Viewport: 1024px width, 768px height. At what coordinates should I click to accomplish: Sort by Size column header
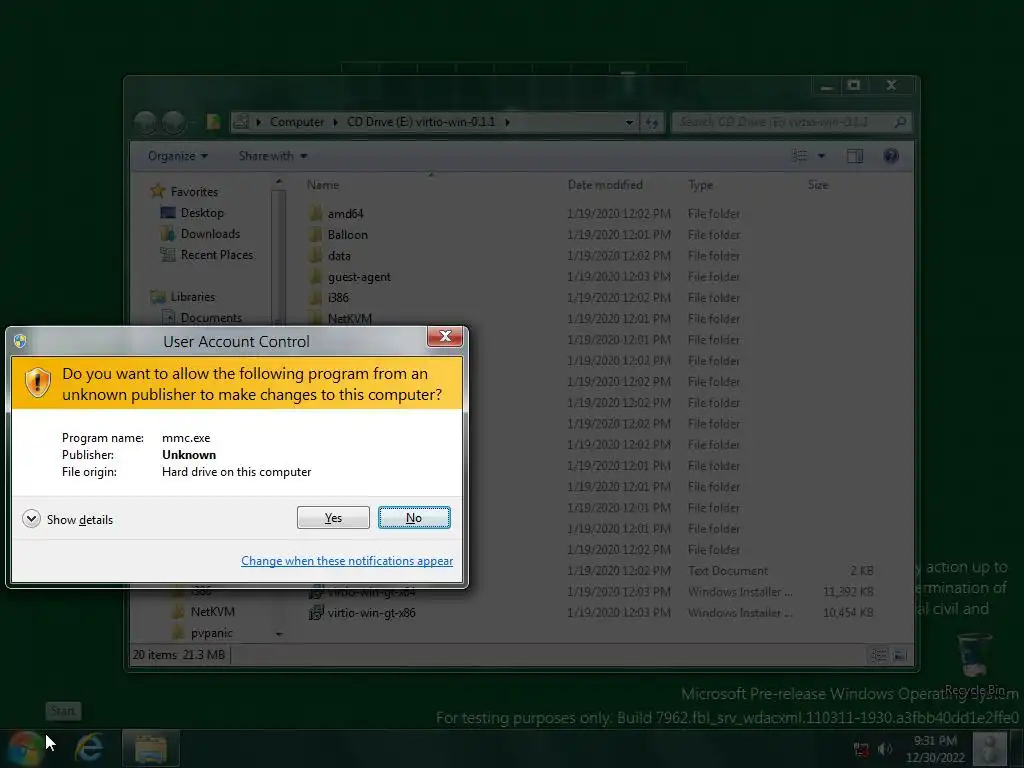(818, 185)
